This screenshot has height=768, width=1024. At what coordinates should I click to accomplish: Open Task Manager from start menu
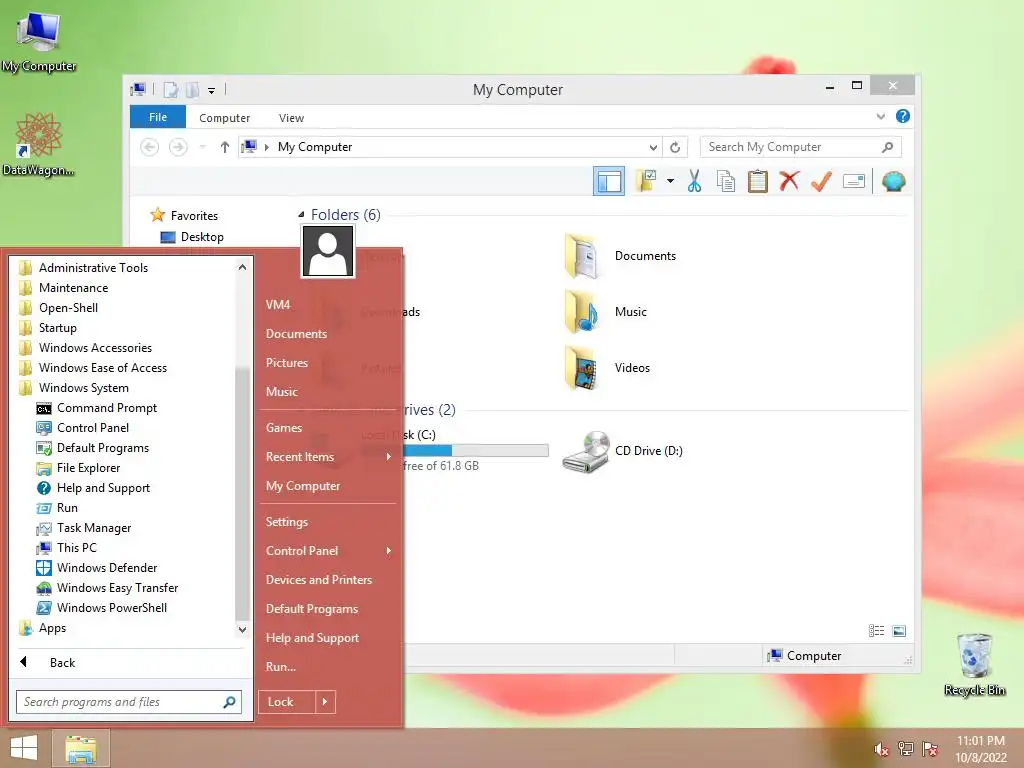point(93,528)
